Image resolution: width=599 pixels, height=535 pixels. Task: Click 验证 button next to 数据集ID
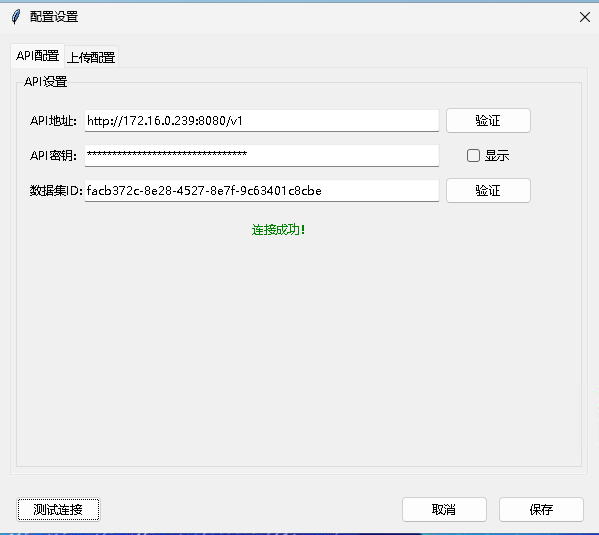coord(488,190)
